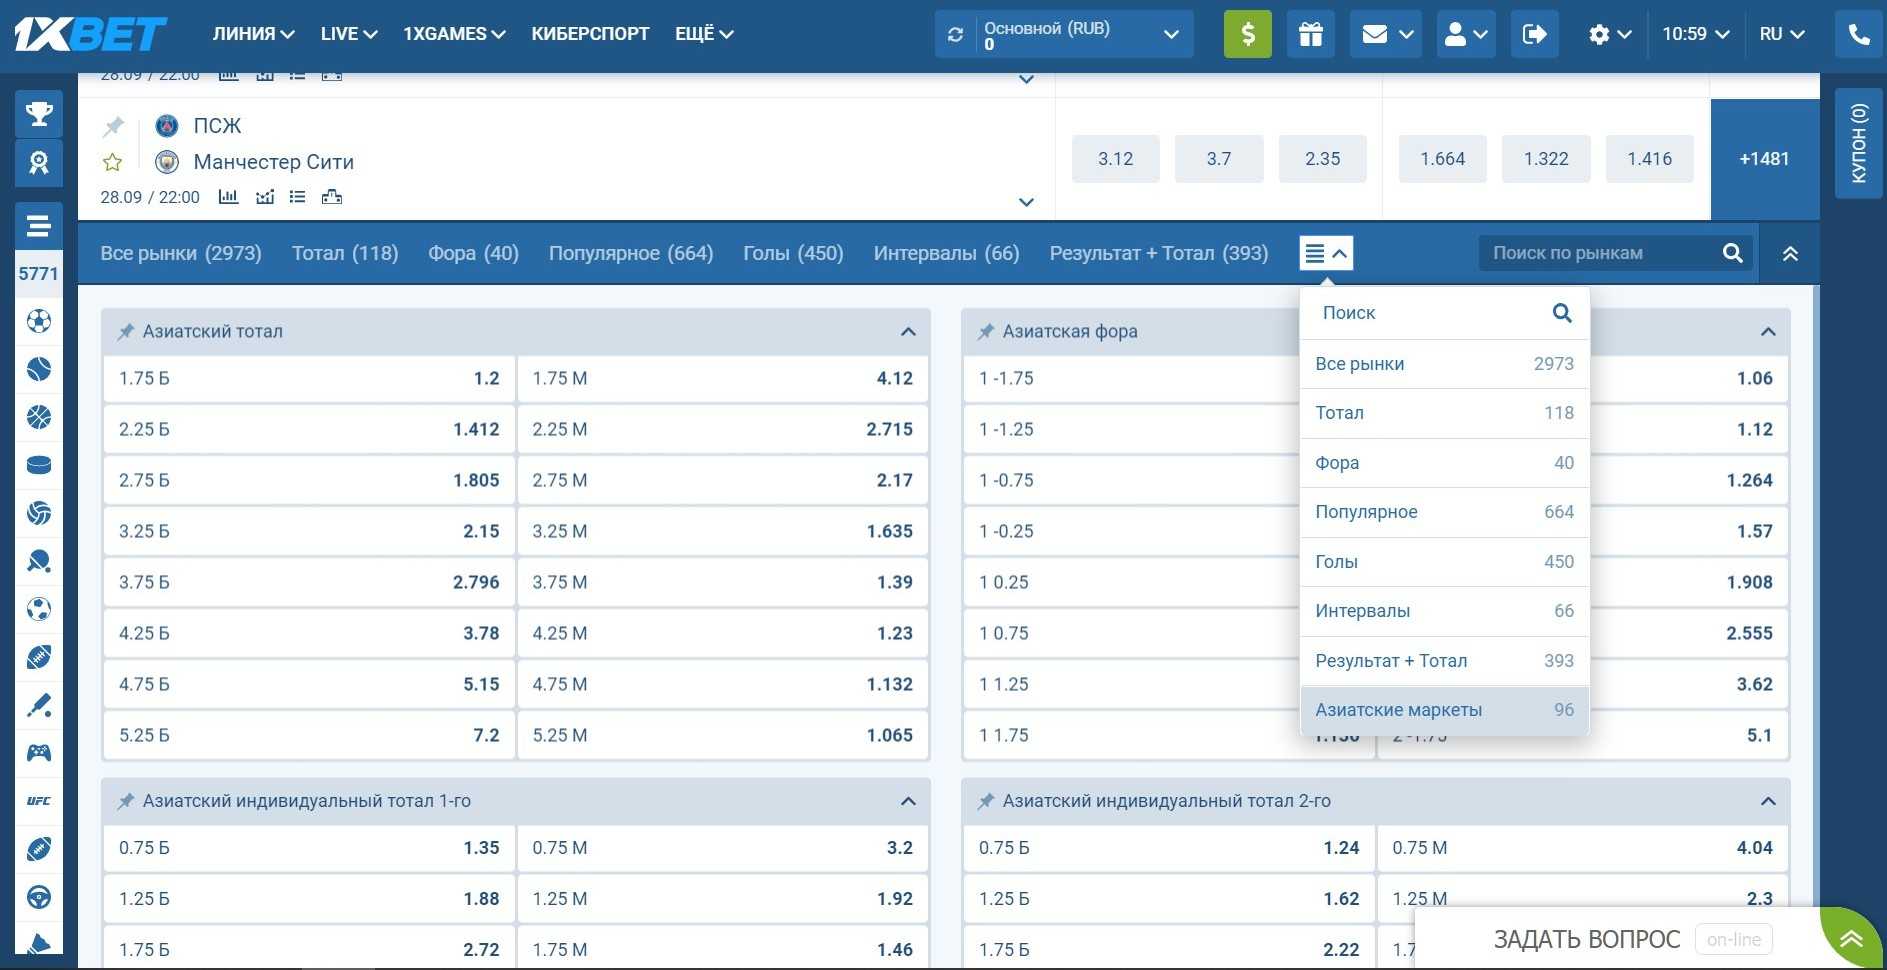This screenshot has height=970, width=1887.
Task: Open the ЗАДАТЬ ВОПРОС chat widget
Action: click(1586, 940)
